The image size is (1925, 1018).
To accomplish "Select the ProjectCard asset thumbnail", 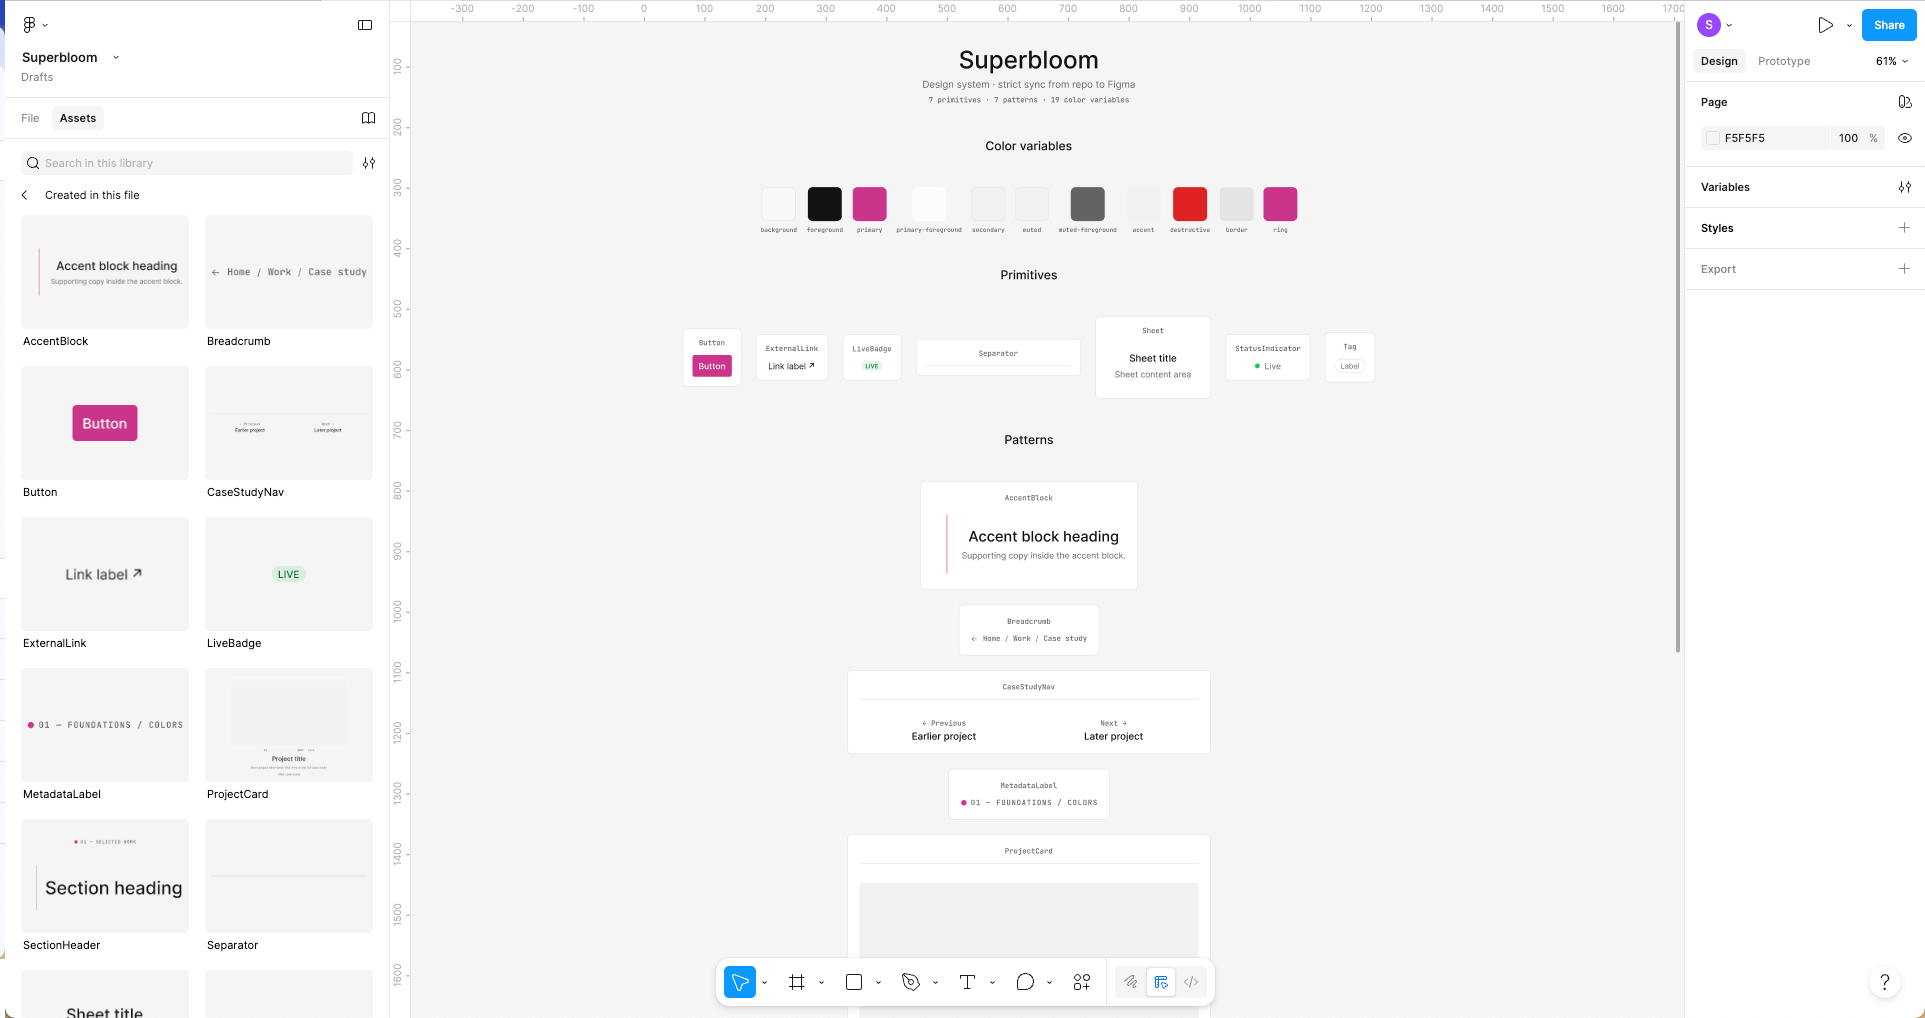I will coord(289,725).
